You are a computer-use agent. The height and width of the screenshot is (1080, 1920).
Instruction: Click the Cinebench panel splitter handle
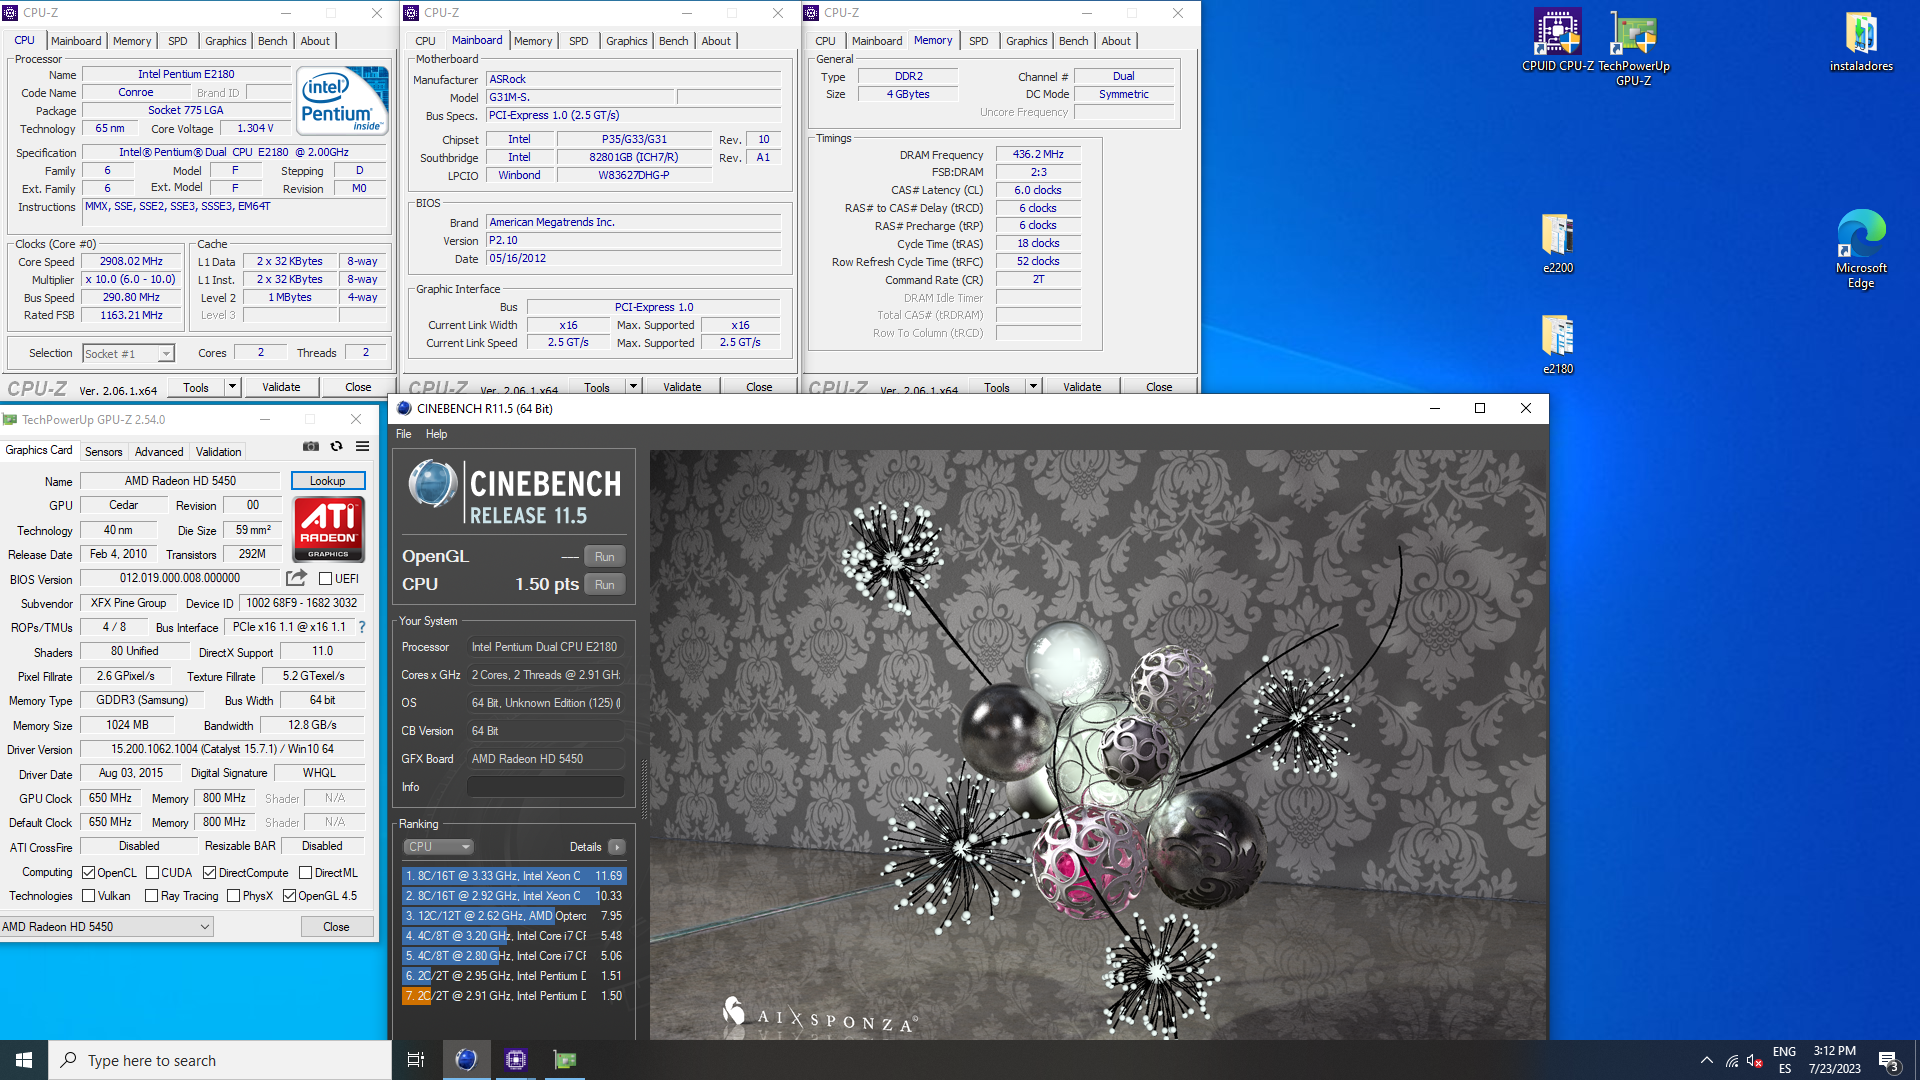point(643,790)
